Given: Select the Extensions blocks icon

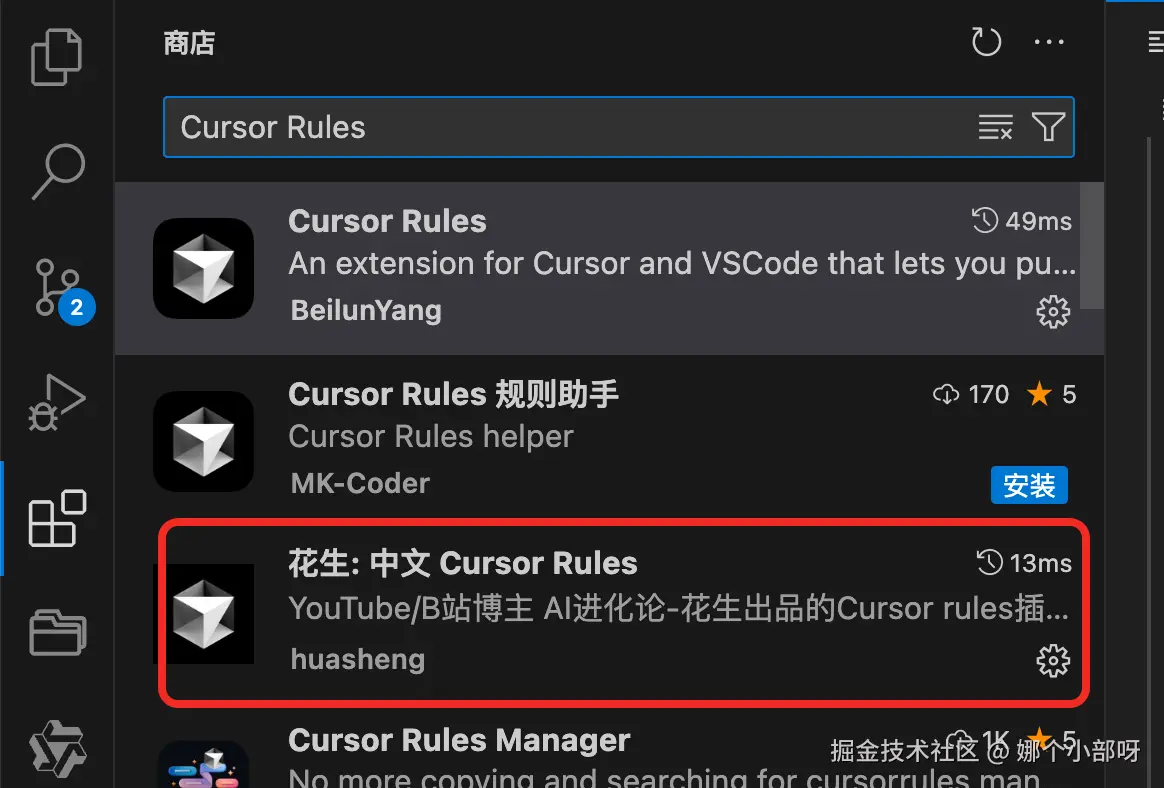Looking at the screenshot, I should tap(57, 518).
